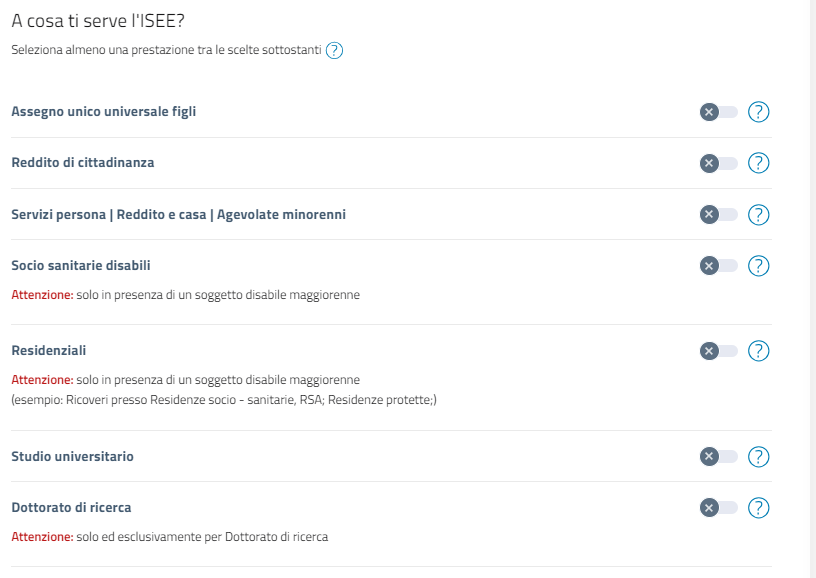
Task: Open help icon for Assegno unico universale figli
Action: click(x=758, y=112)
